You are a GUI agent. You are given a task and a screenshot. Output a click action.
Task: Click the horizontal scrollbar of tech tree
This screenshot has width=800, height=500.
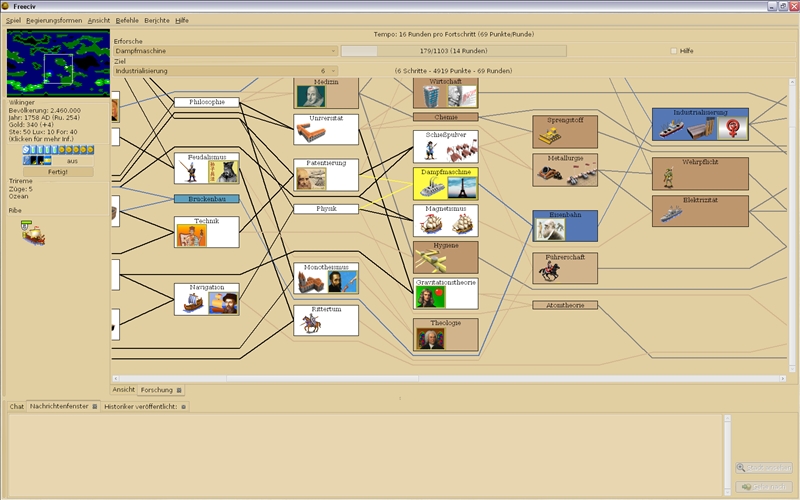[x=448, y=379]
